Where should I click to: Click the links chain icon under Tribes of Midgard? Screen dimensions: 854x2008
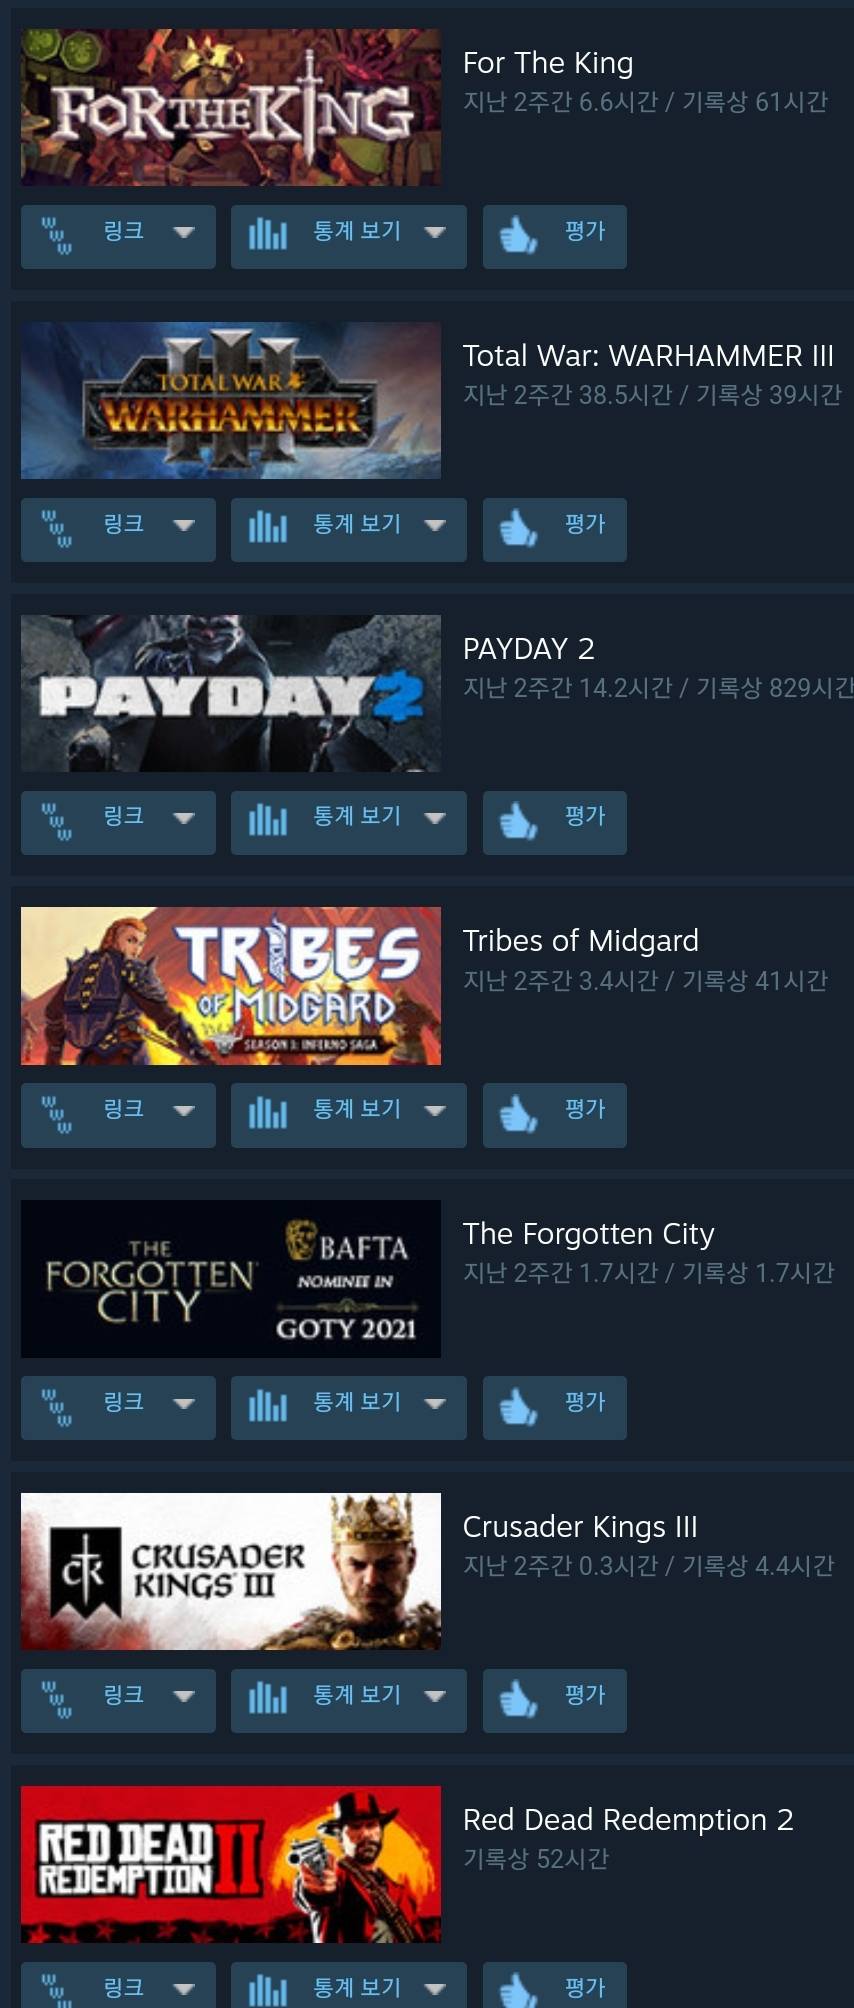tap(56, 1113)
